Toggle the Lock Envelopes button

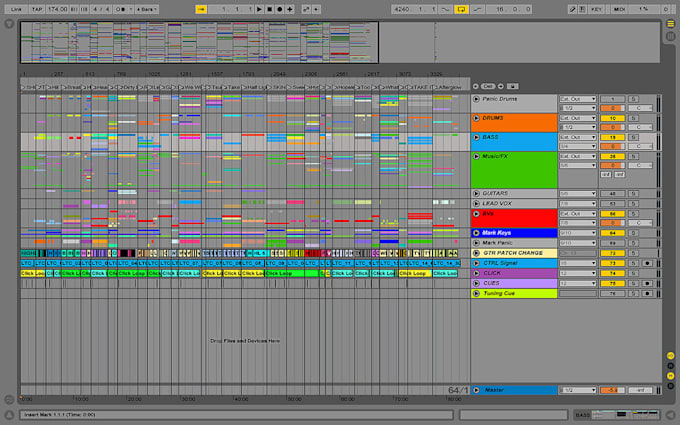pos(513,86)
